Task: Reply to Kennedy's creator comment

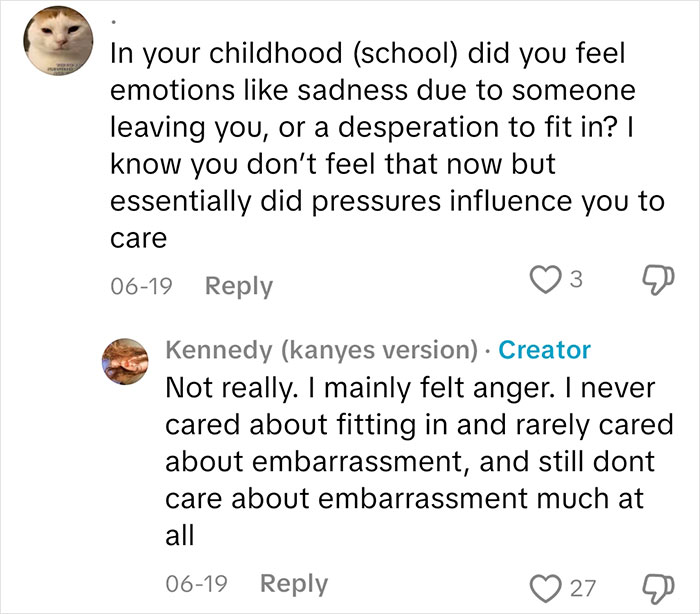Action: [293, 584]
